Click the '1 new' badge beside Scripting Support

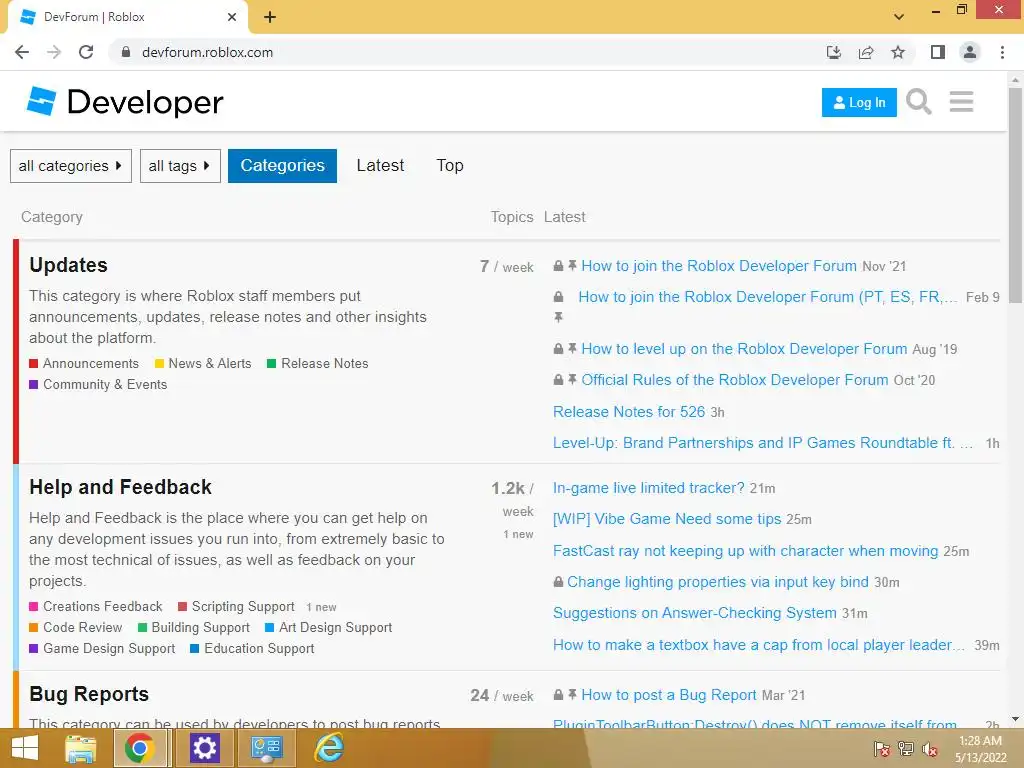pyautogui.click(x=321, y=607)
